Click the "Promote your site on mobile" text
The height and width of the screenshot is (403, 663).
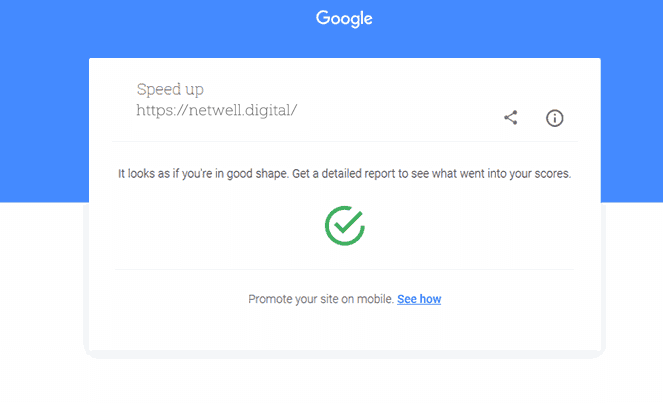coord(321,299)
